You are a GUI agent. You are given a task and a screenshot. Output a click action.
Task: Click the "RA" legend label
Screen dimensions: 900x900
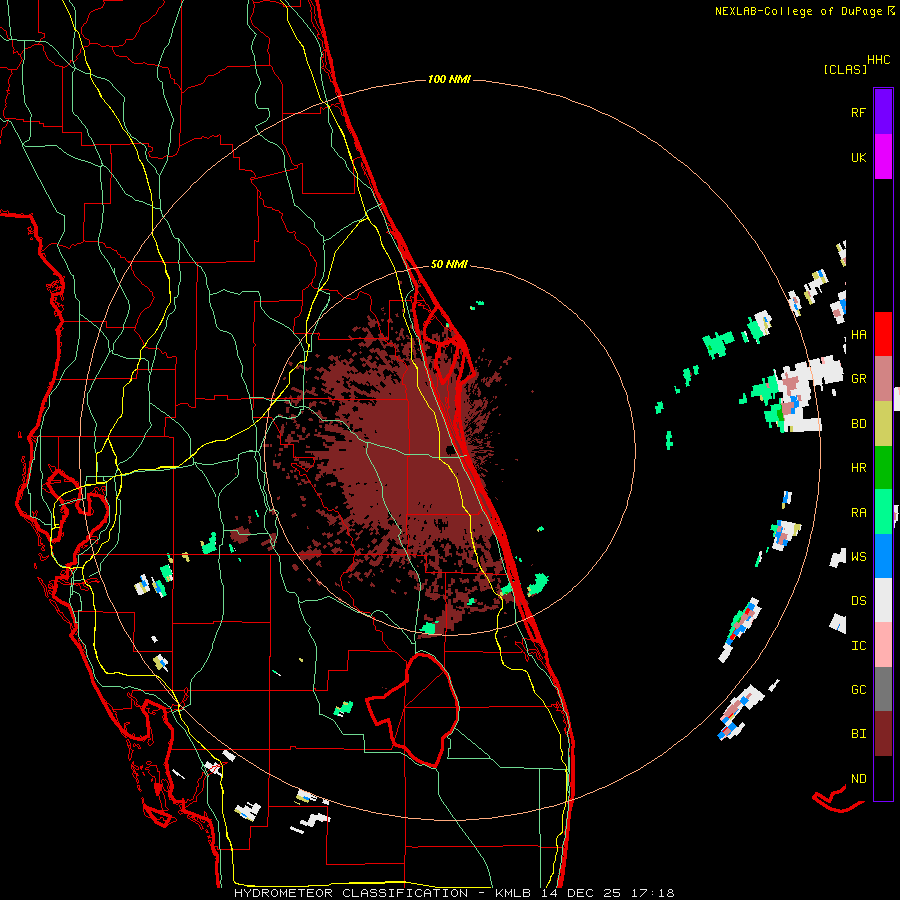click(x=859, y=512)
